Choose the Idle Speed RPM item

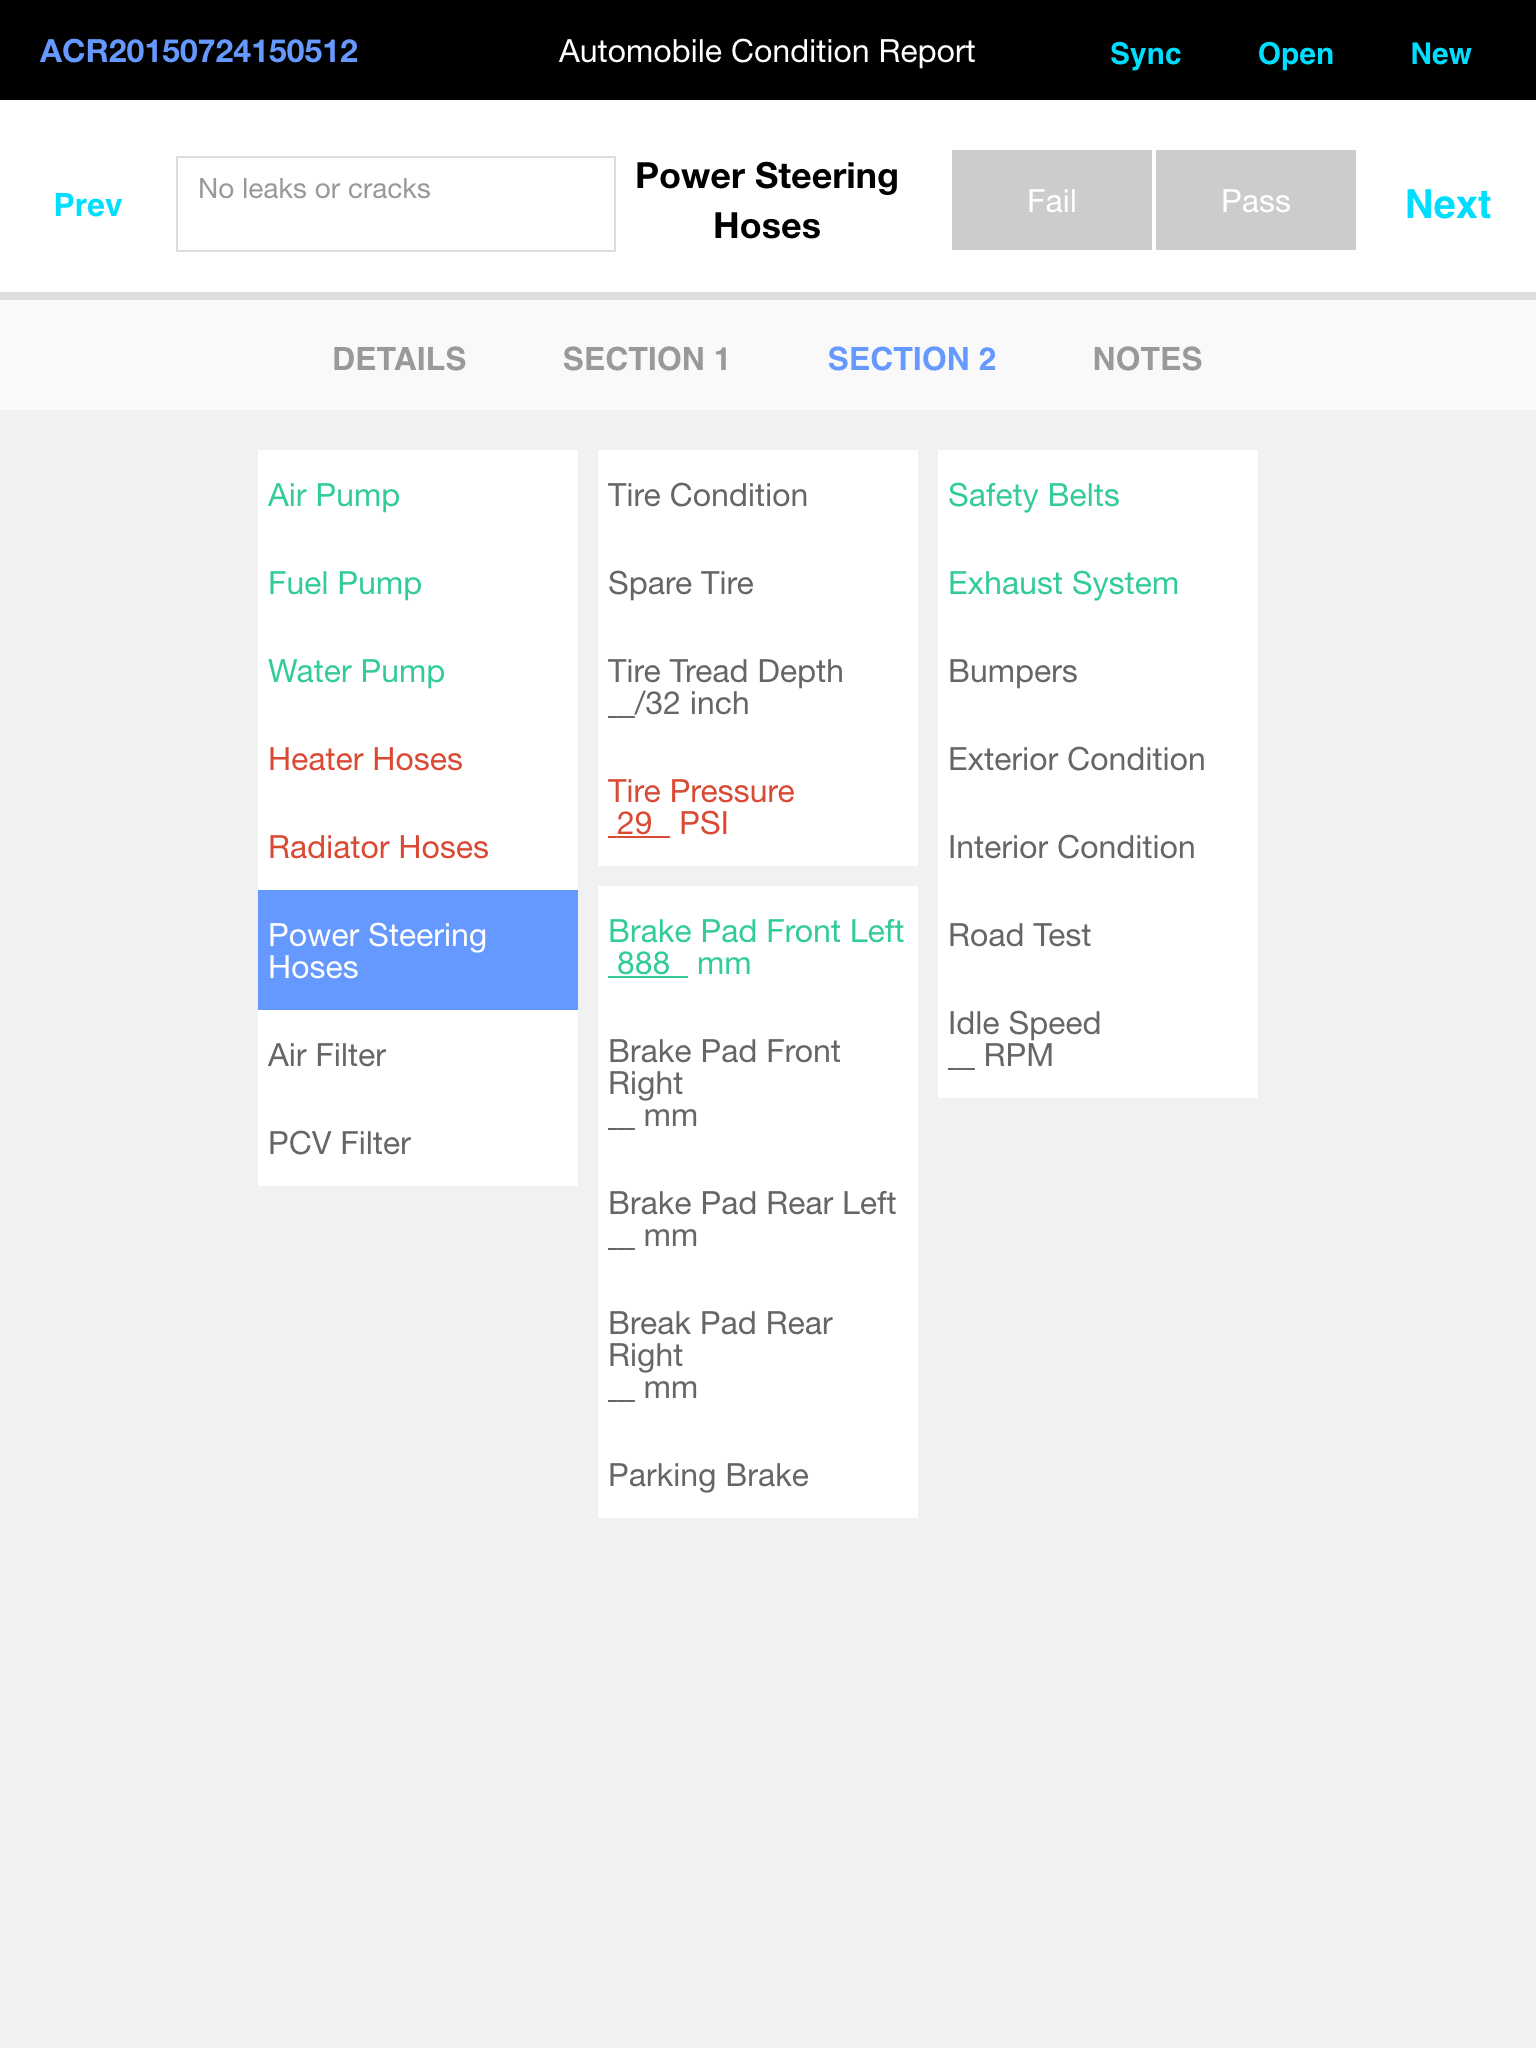click(1024, 1039)
